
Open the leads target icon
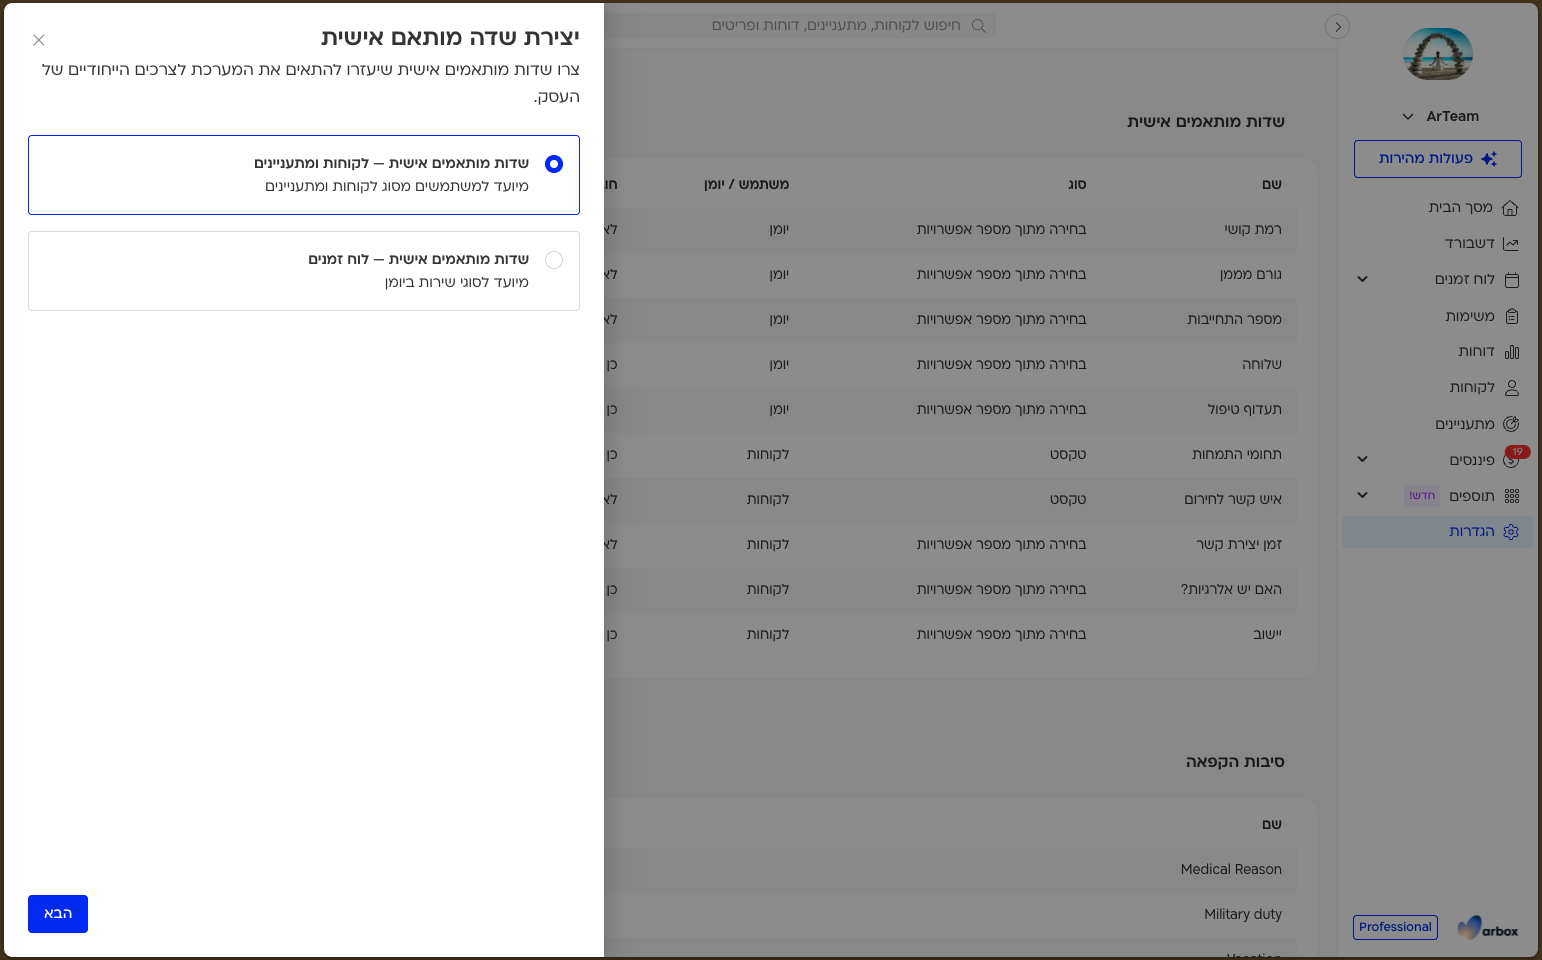pyautogui.click(x=1512, y=424)
